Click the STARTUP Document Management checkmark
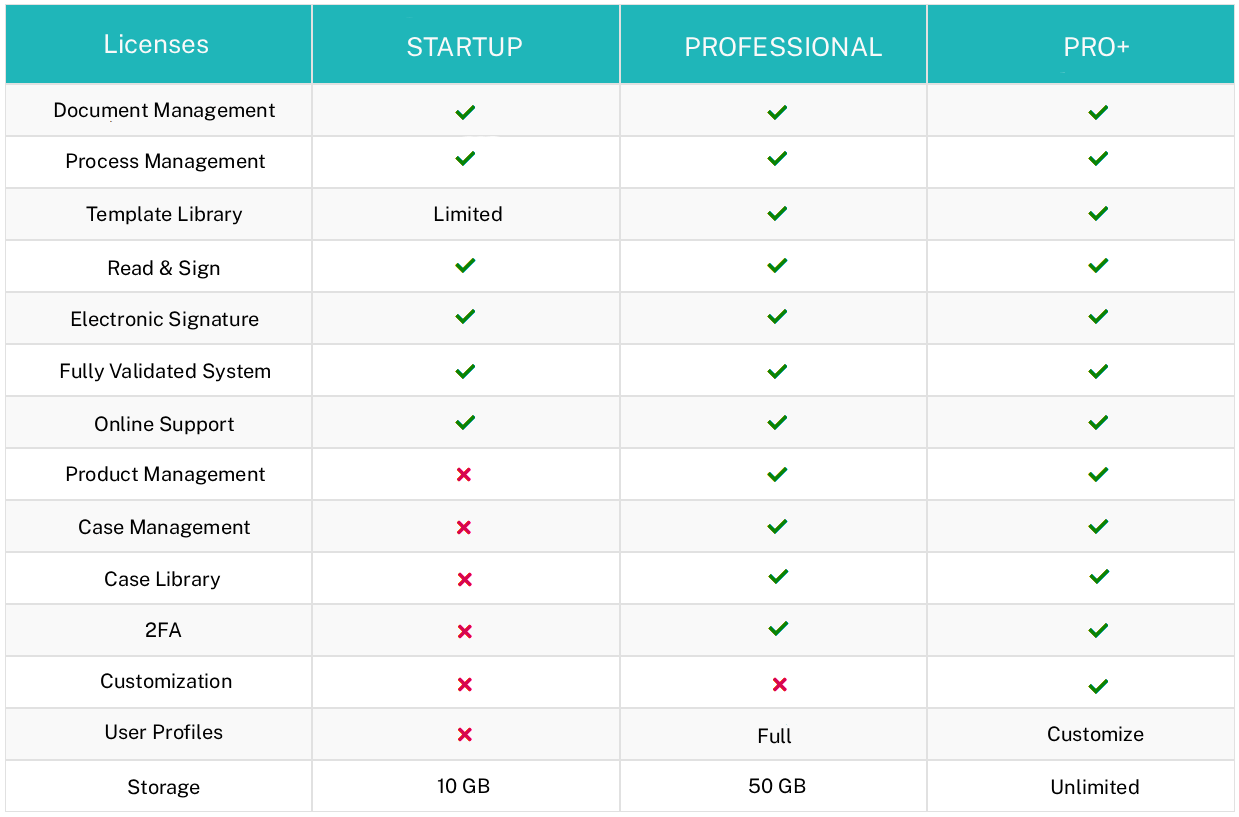This screenshot has width=1239, height=817. click(465, 112)
